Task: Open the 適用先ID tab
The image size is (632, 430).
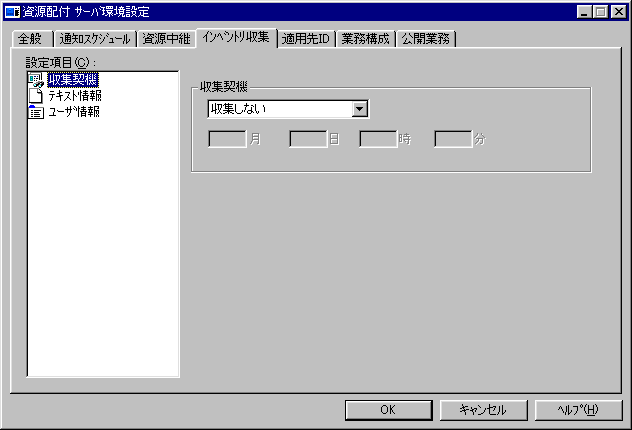Action: point(306,39)
